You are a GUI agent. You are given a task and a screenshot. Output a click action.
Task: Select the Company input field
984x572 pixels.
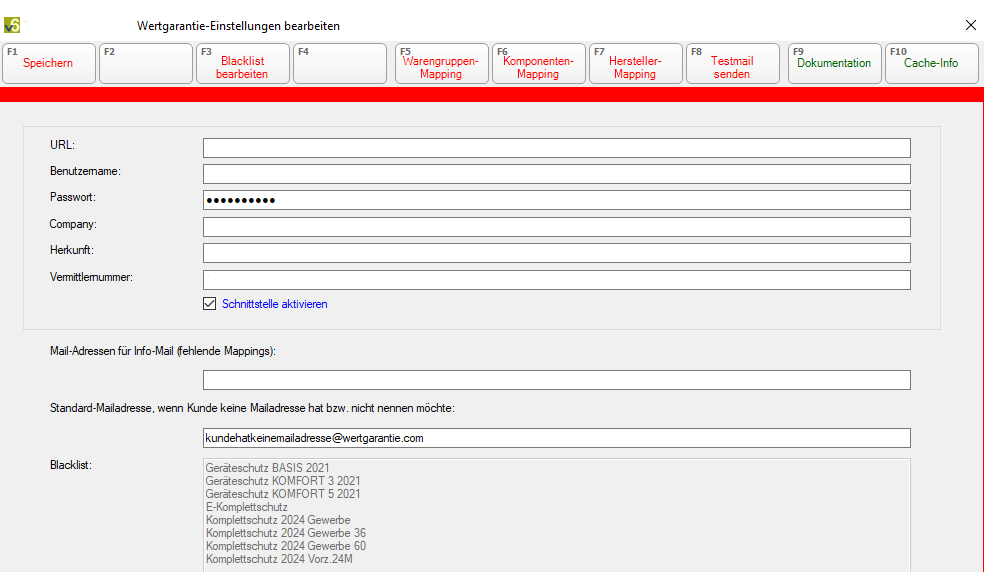(556, 227)
